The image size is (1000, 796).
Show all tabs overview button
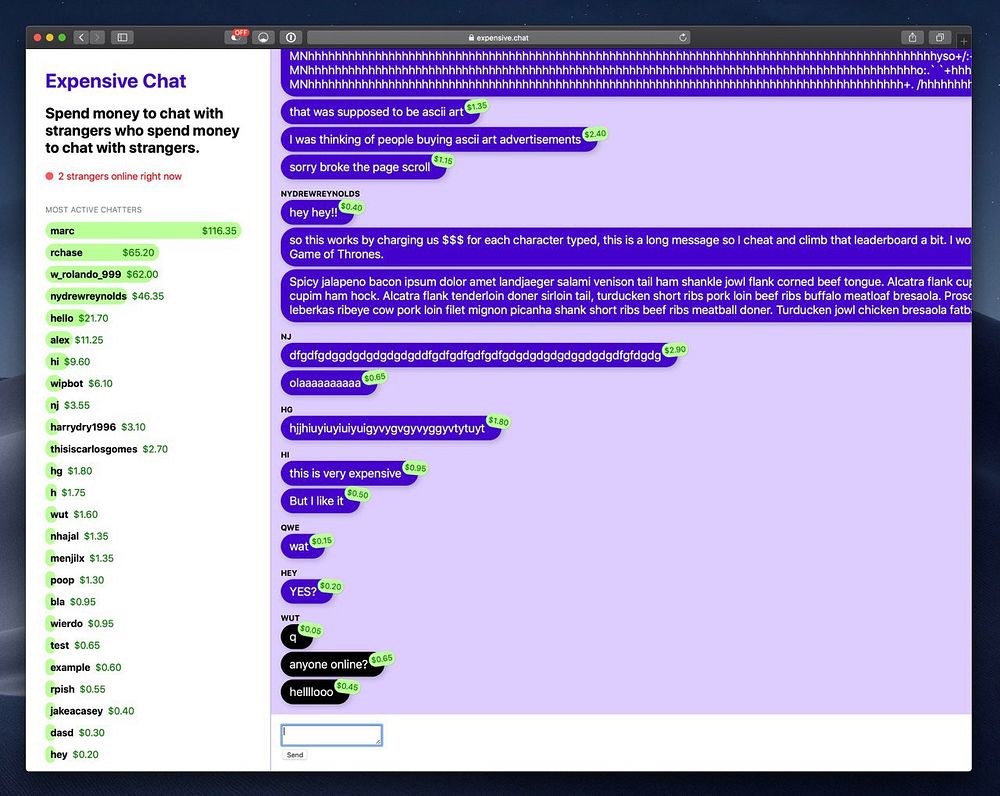pos(940,38)
